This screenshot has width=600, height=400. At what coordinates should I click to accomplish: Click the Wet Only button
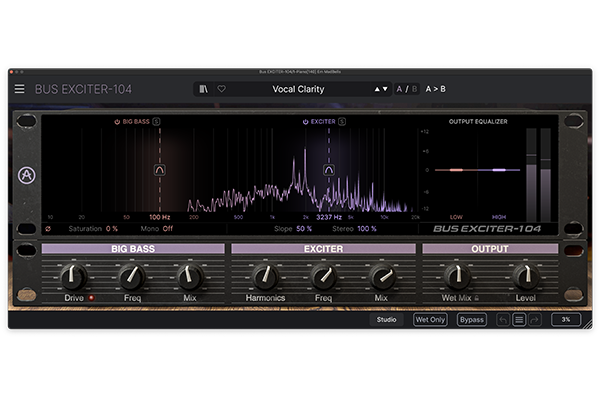430,320
